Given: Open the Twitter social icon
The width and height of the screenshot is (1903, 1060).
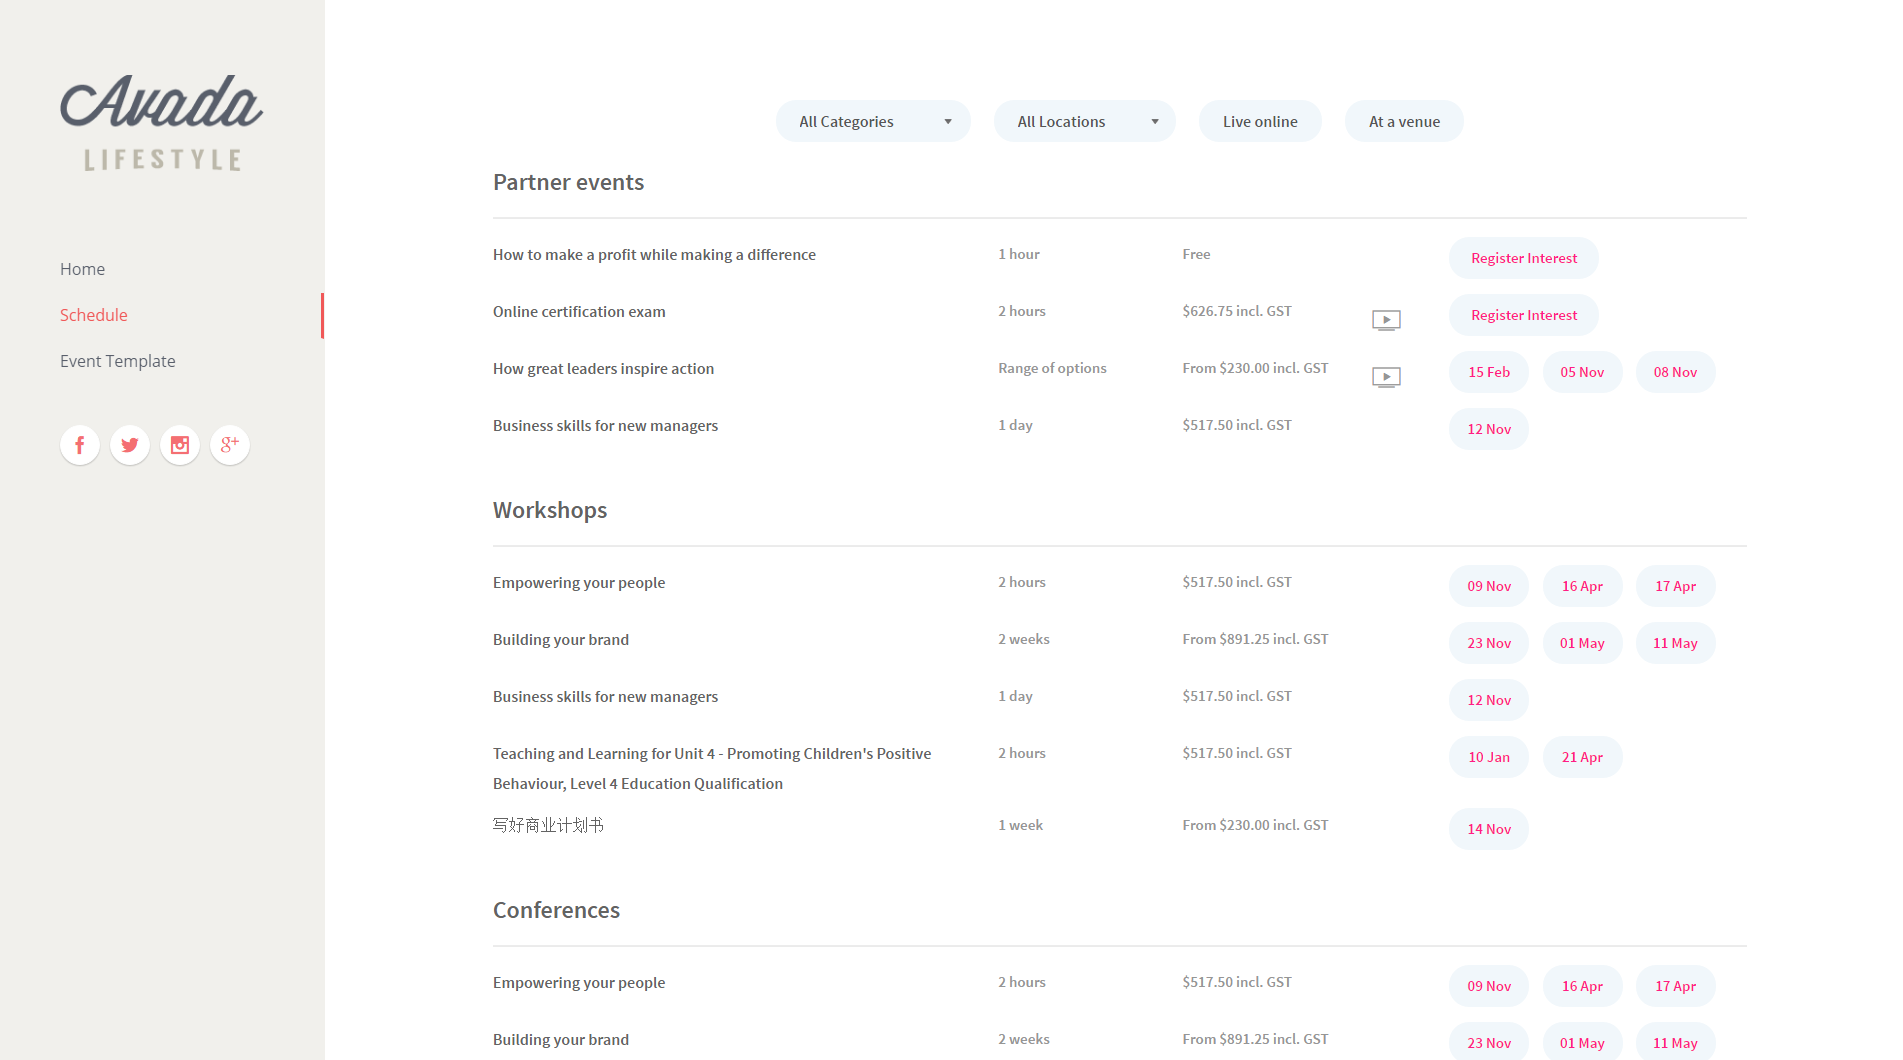Looking at the screenshot, I should [130, 445].
